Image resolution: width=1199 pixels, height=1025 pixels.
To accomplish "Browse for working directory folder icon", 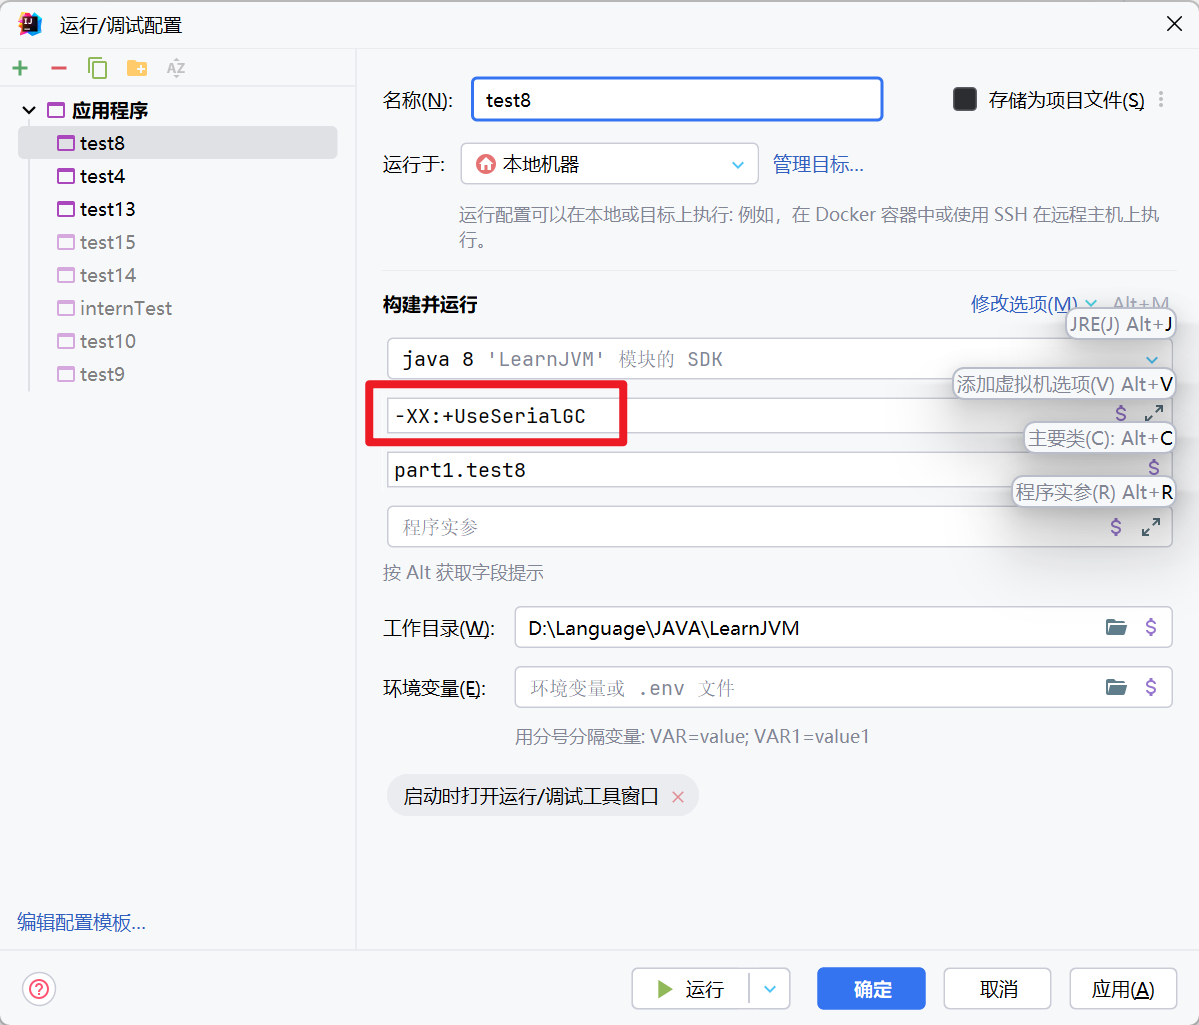I will (1116, 628).
